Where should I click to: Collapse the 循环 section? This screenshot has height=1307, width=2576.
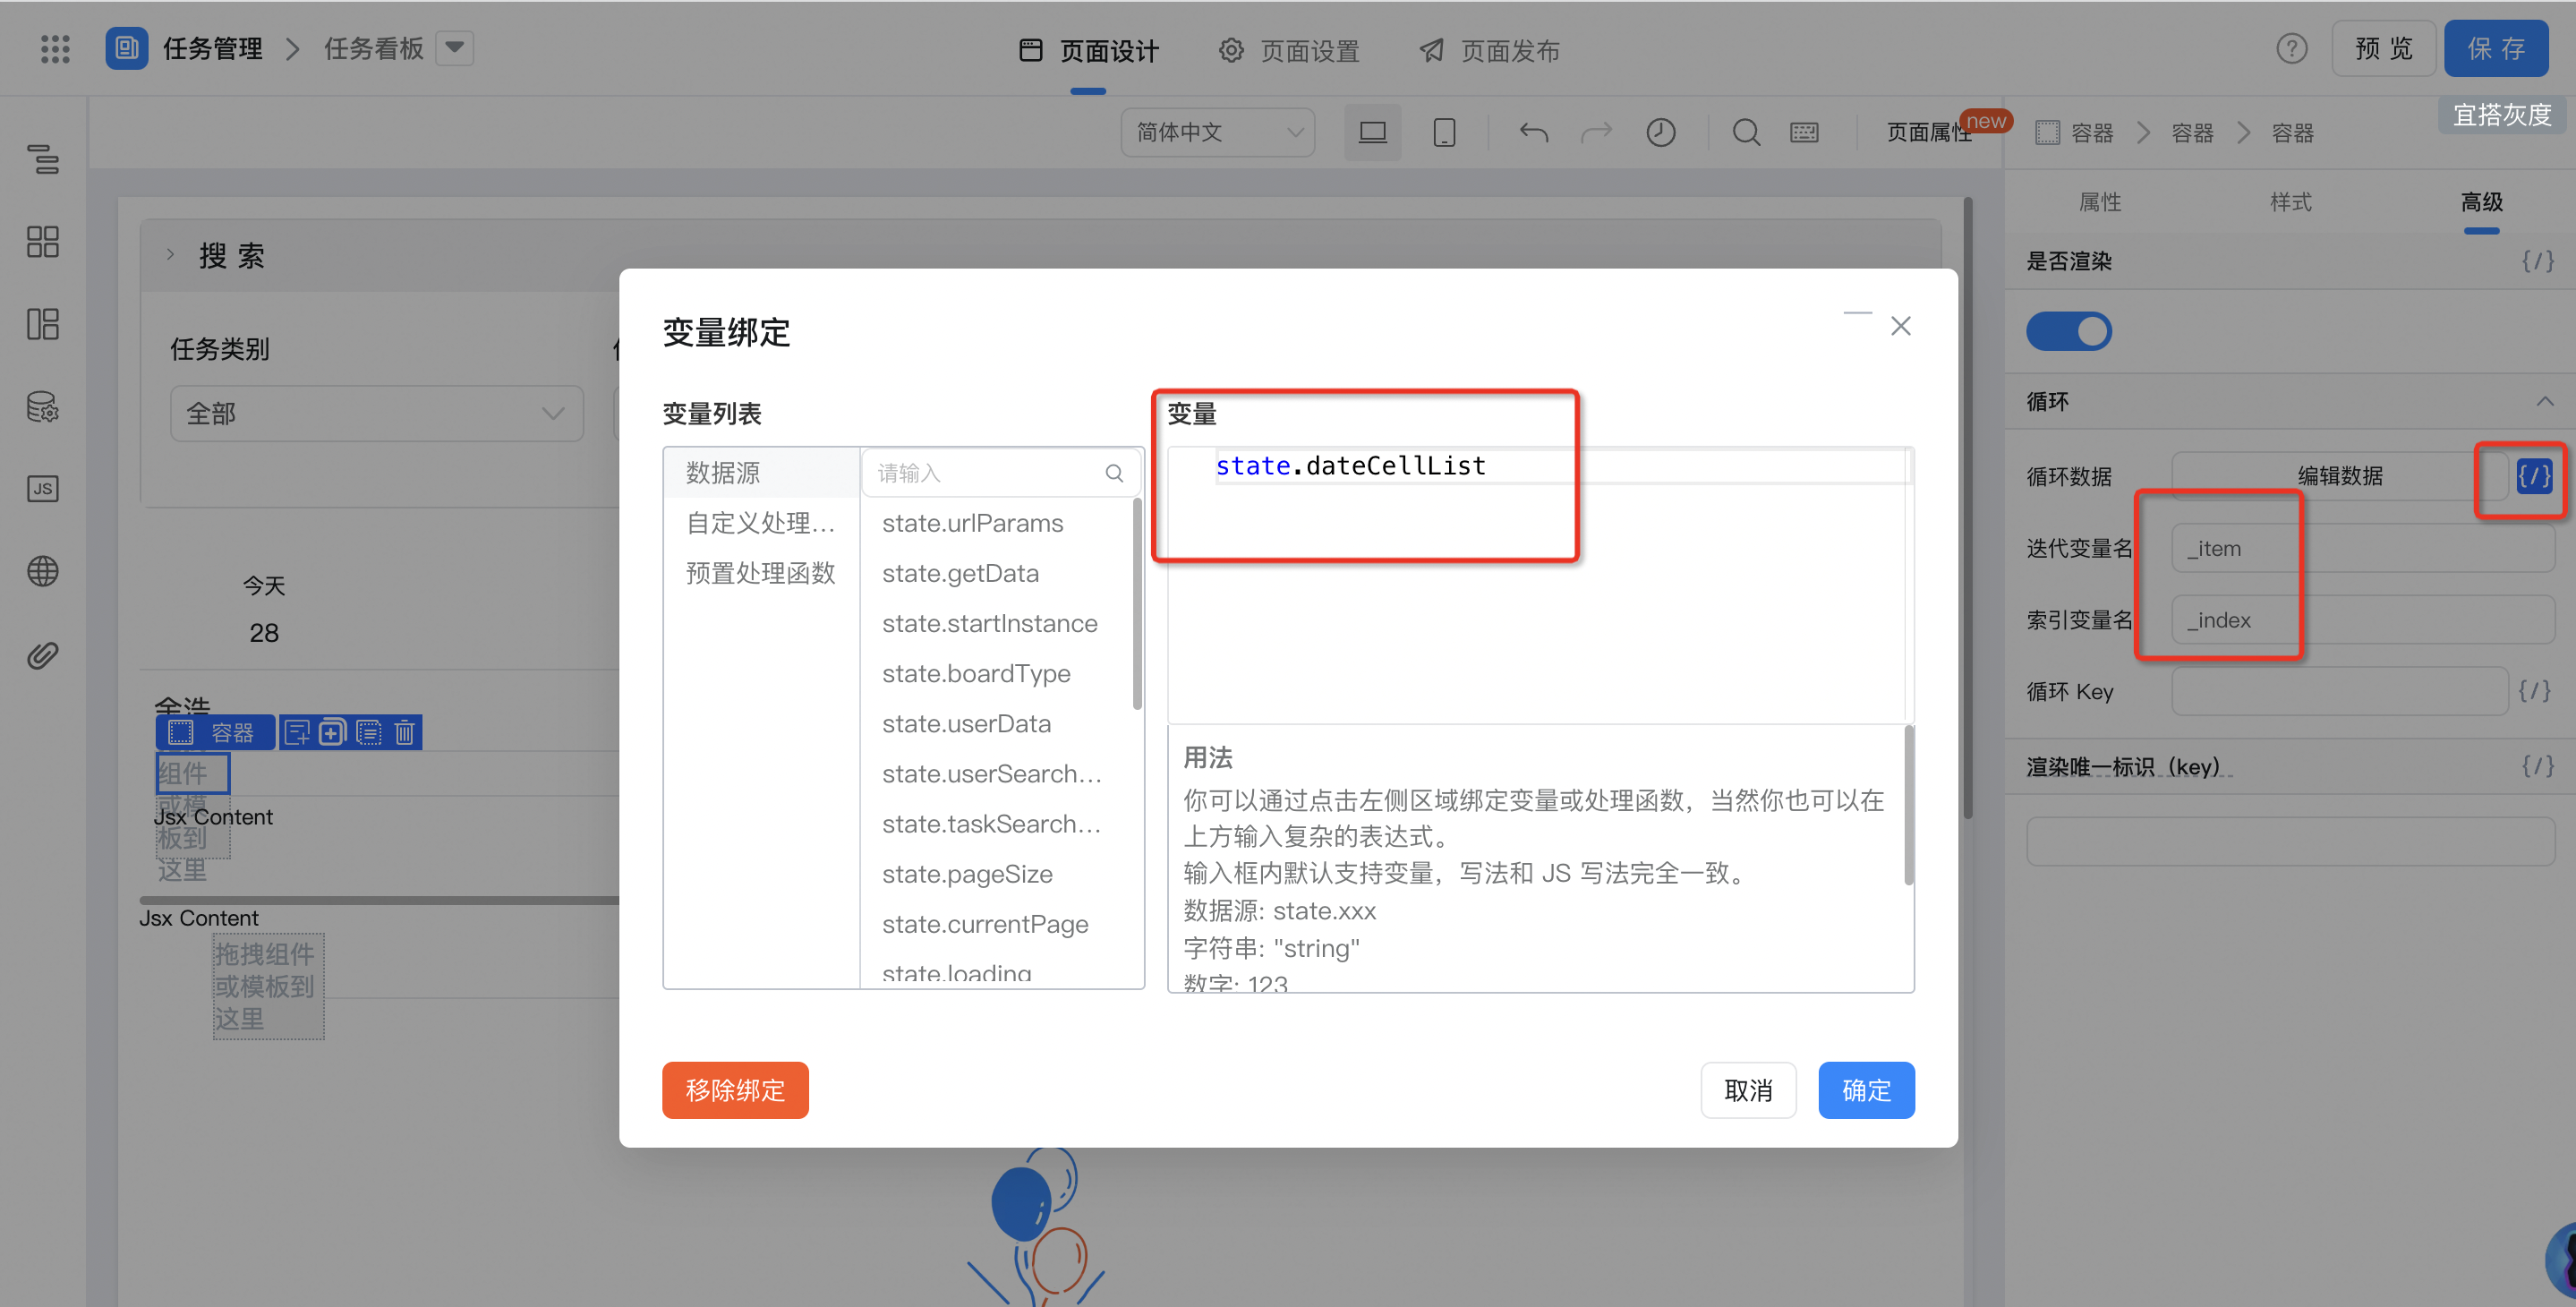[2543, 401]
